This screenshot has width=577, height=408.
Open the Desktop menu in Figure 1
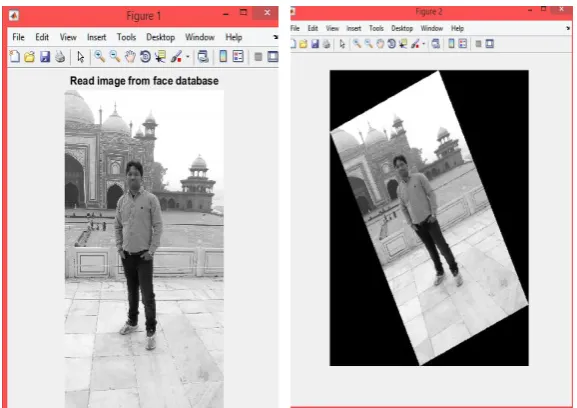click(160, 37)
